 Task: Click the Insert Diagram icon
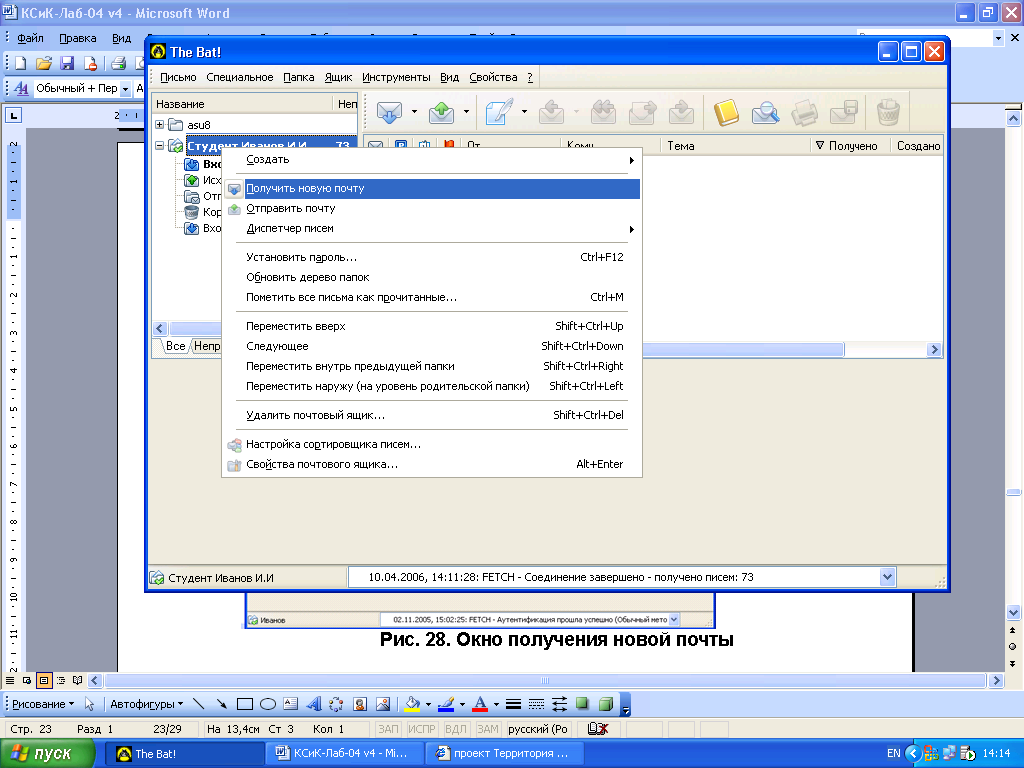(336, 704)
